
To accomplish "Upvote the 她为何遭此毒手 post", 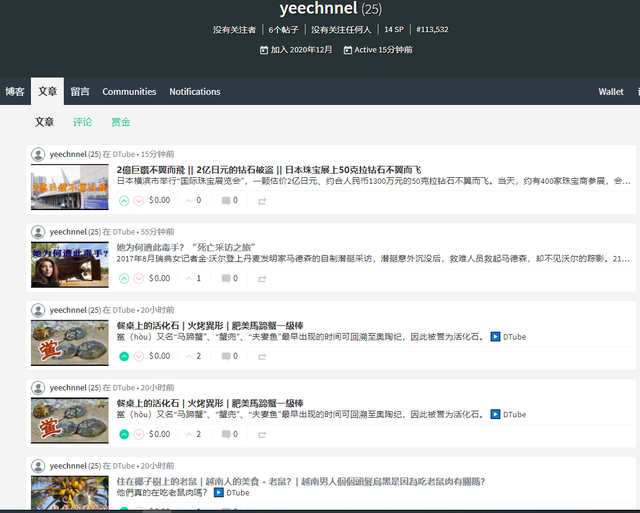I will (x=124, y=278).
